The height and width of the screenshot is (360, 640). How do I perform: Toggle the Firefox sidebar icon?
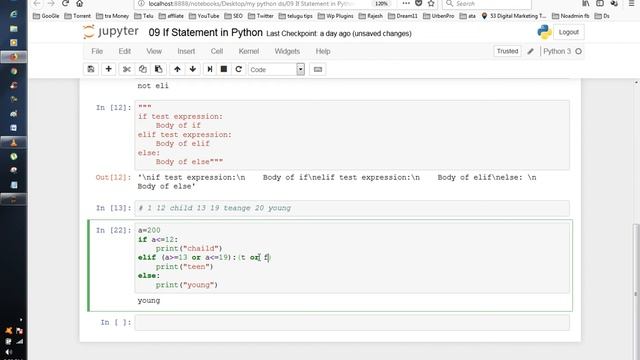600,3
